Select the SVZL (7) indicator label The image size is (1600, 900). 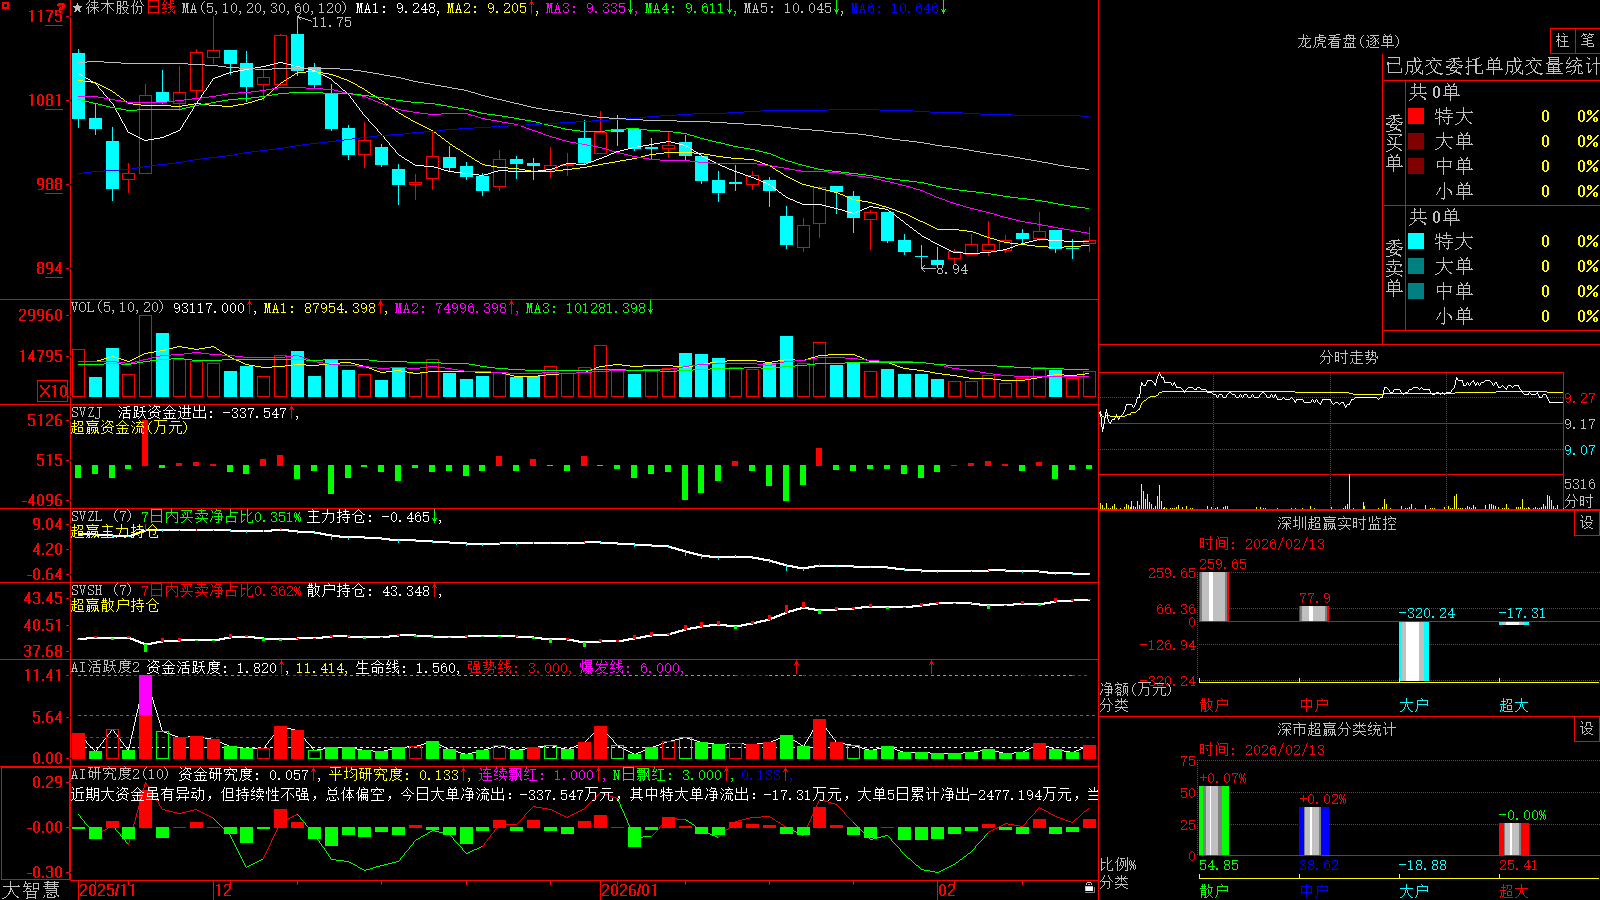tap(101, 517)
